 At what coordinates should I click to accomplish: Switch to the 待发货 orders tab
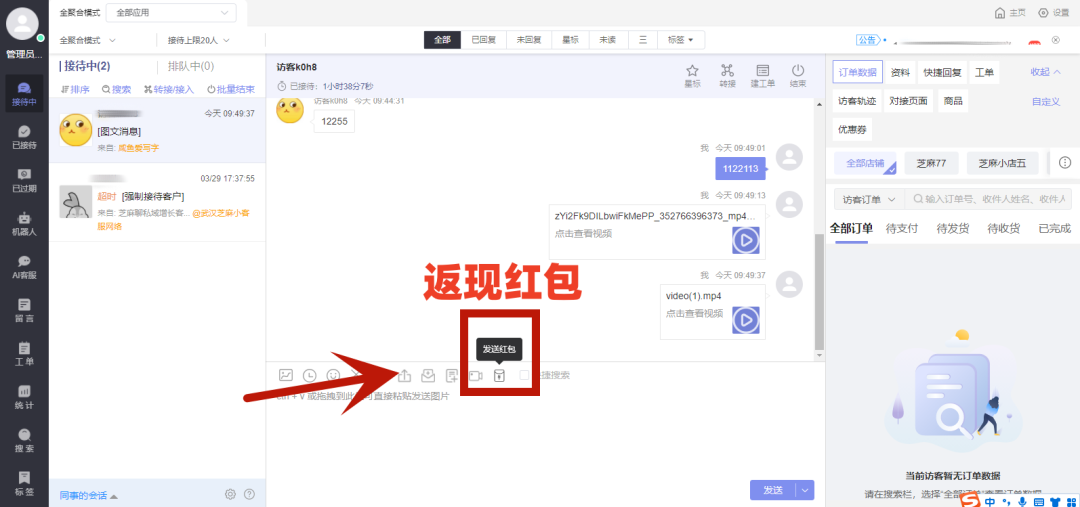tap(953, 229)
